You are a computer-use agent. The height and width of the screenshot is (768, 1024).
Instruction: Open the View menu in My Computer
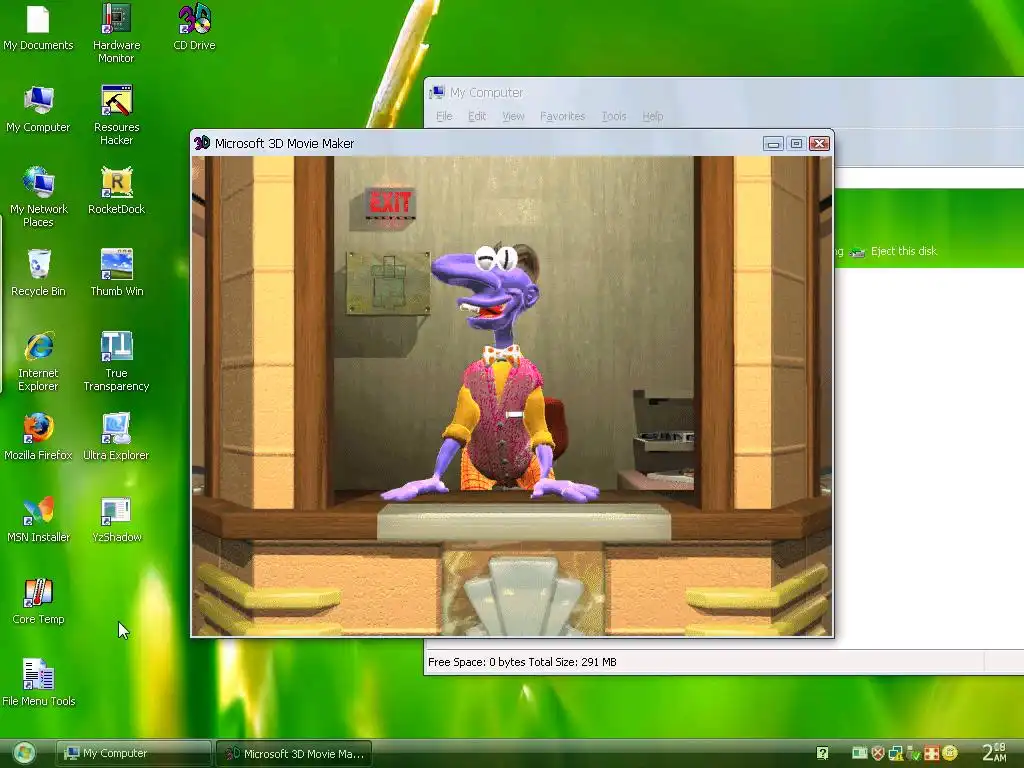[513, 116]
